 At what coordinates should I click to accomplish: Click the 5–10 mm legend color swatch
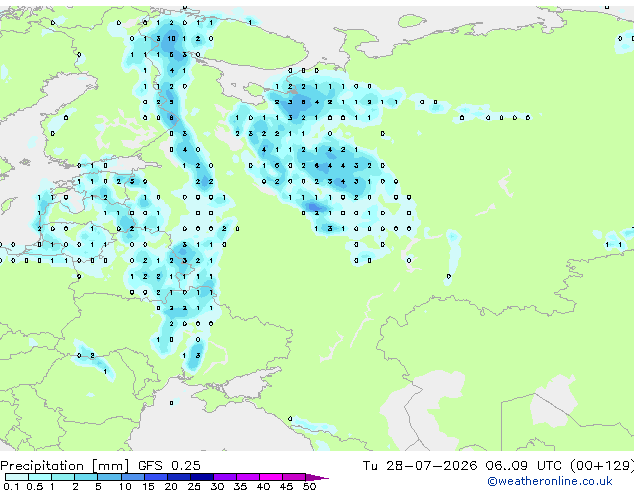[x=109, y=477]
